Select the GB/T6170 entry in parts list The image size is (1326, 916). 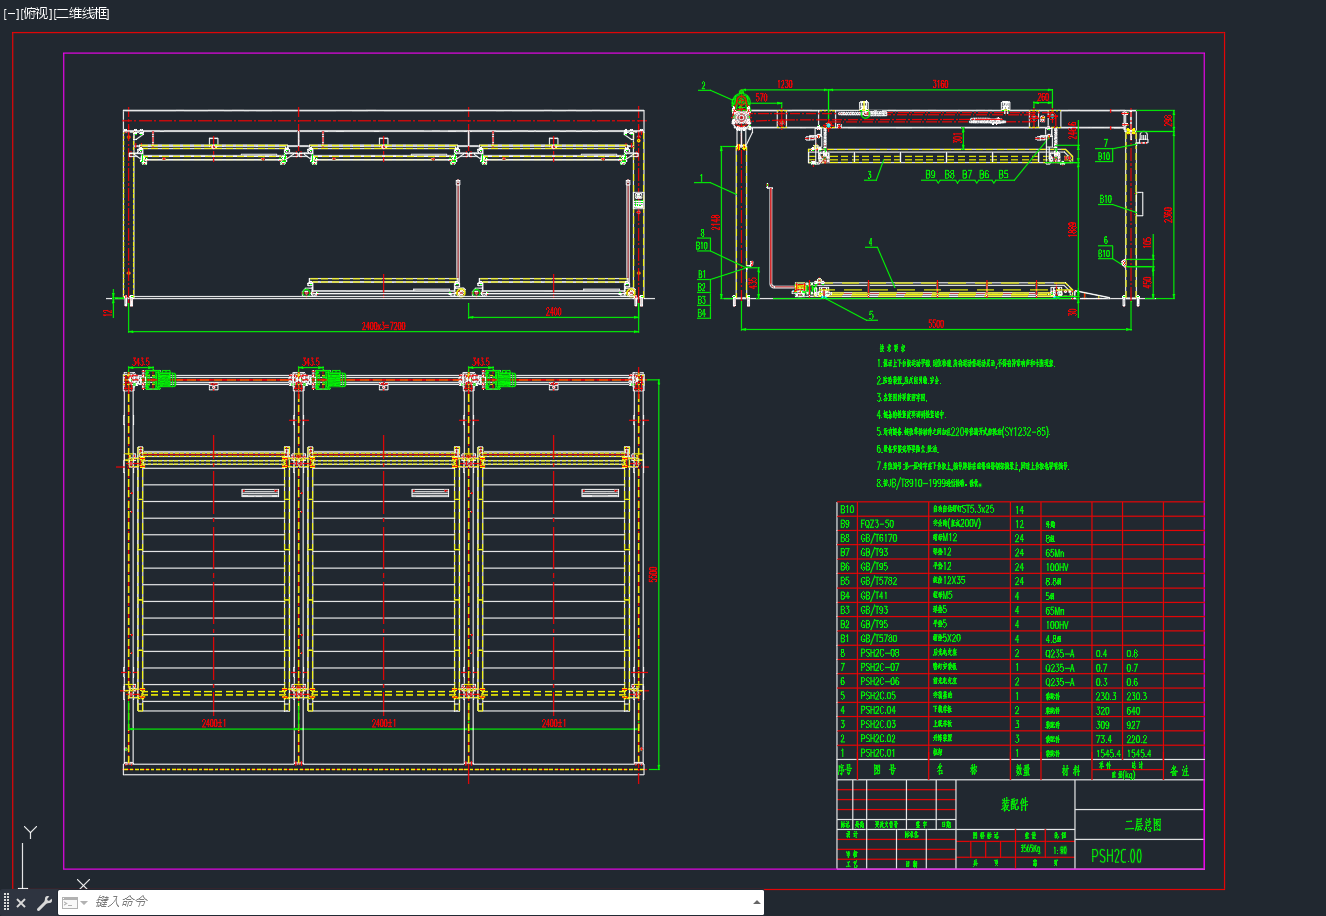(879, 538)
